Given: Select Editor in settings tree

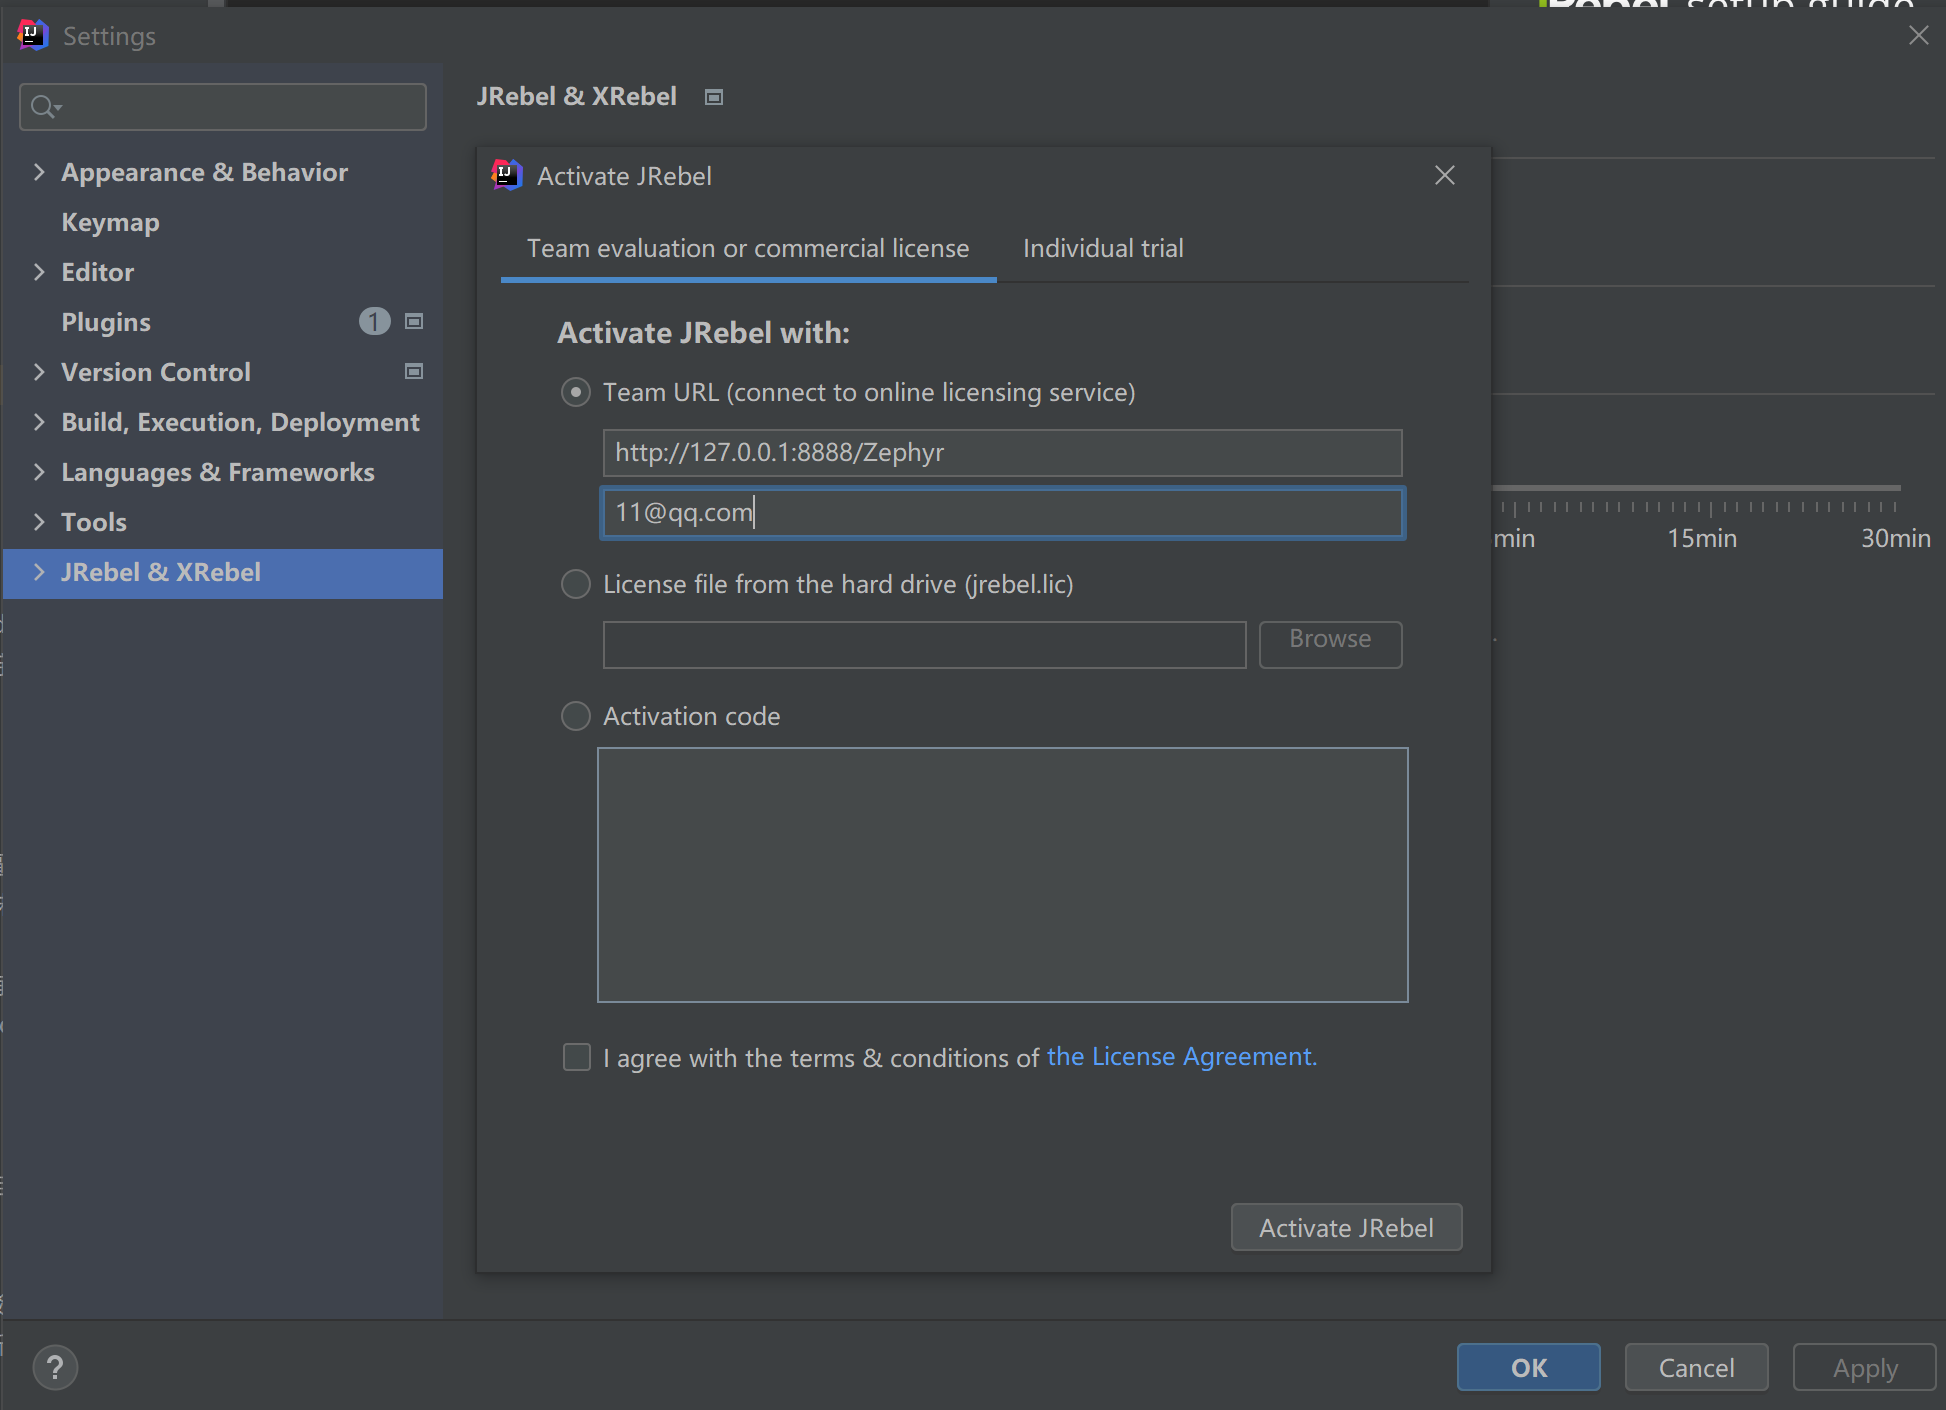Looking at the screenshot, I should pyautogui.click(x=97, y=272).
